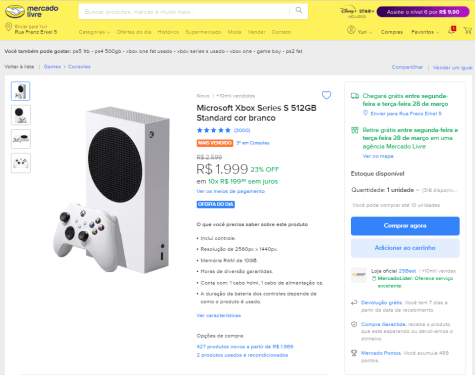Click the Mercado Livre logo

[32, 11]
